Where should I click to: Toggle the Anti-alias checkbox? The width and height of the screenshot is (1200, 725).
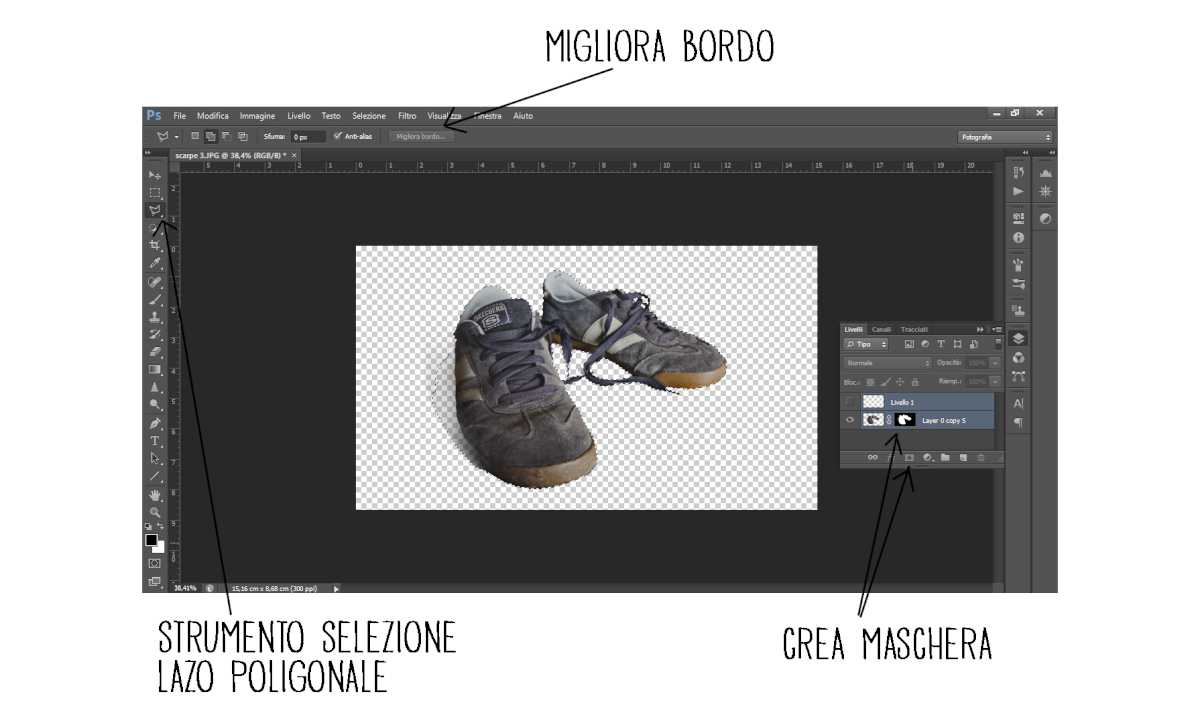click(x=338, y=136)
